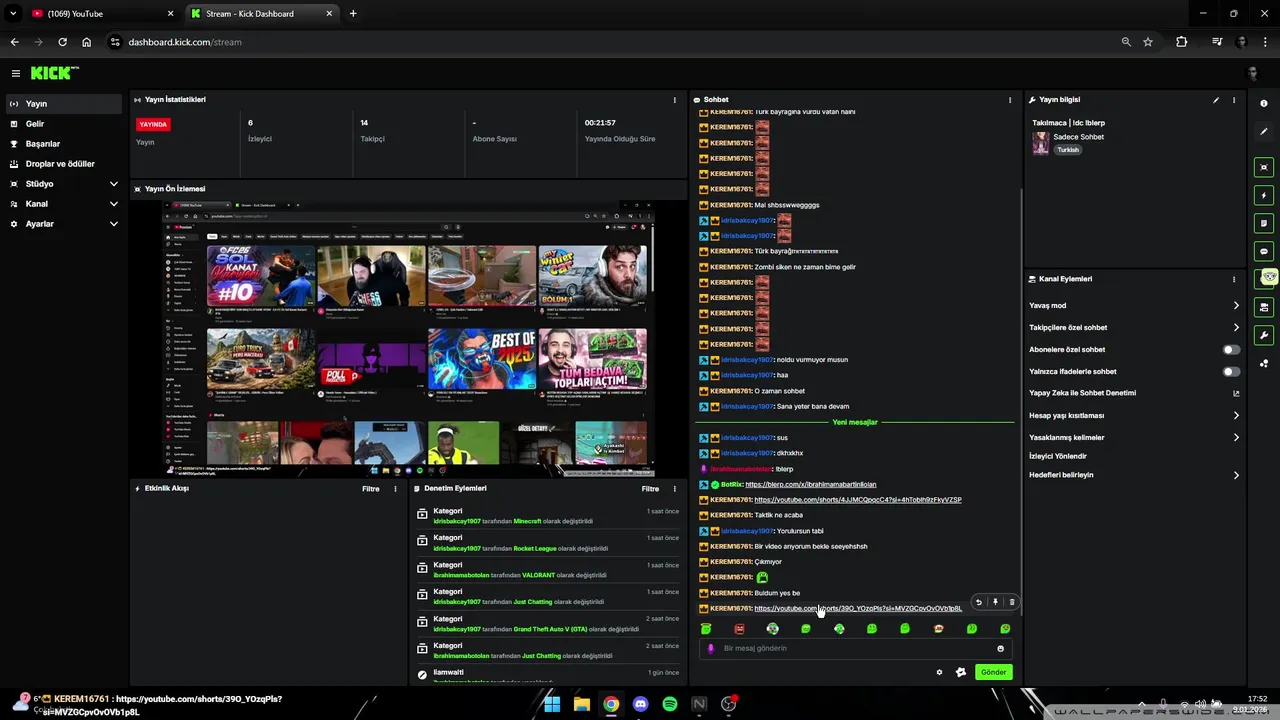The height and width of the screenshot is (720, 1280).
Task: Expand the Kanal sidebar menu
Action: pyautogui.click(x=64, y=204)
